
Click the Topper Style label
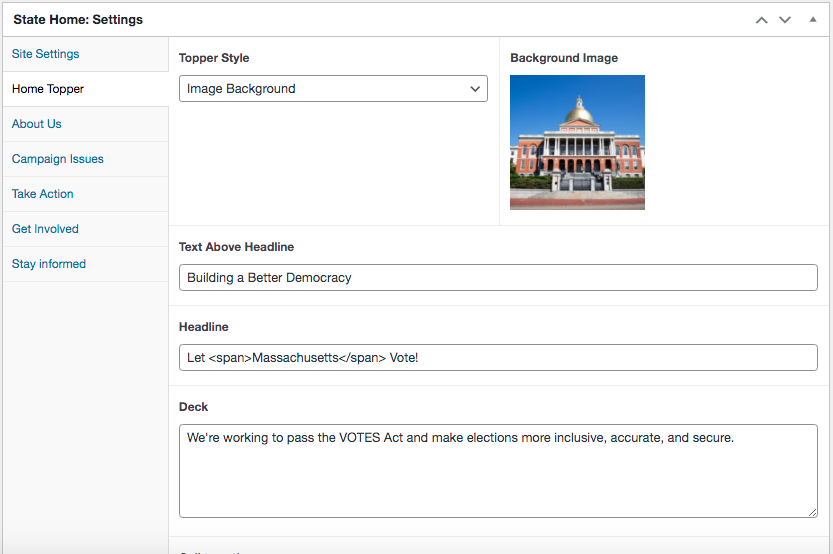coord(214,58)
